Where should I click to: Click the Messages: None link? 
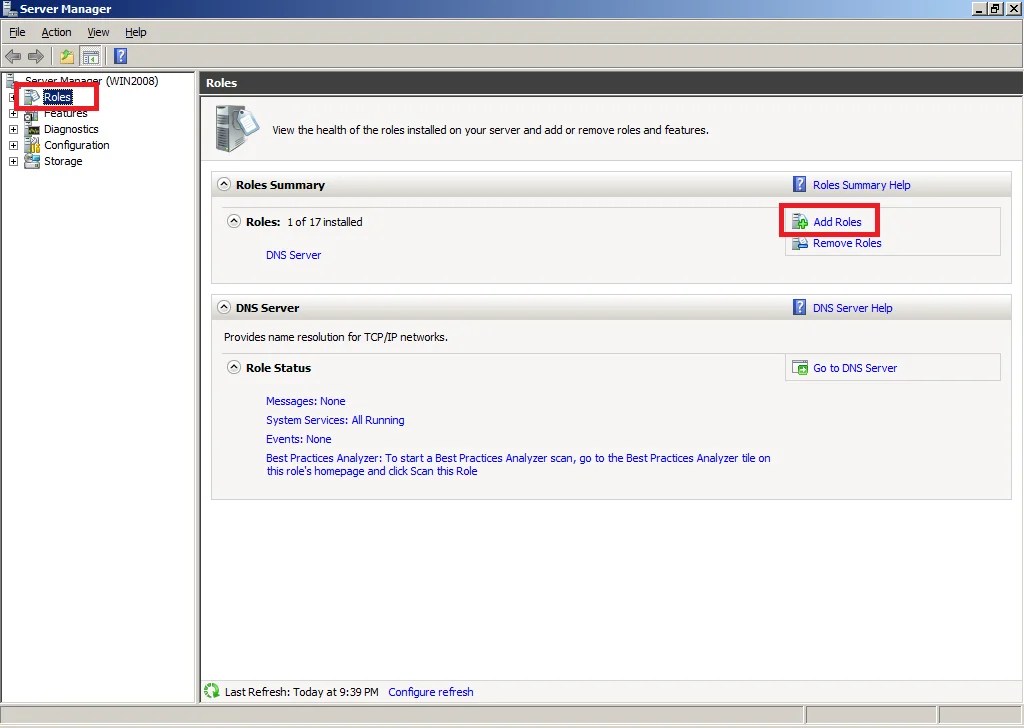(x=306, y=401)
